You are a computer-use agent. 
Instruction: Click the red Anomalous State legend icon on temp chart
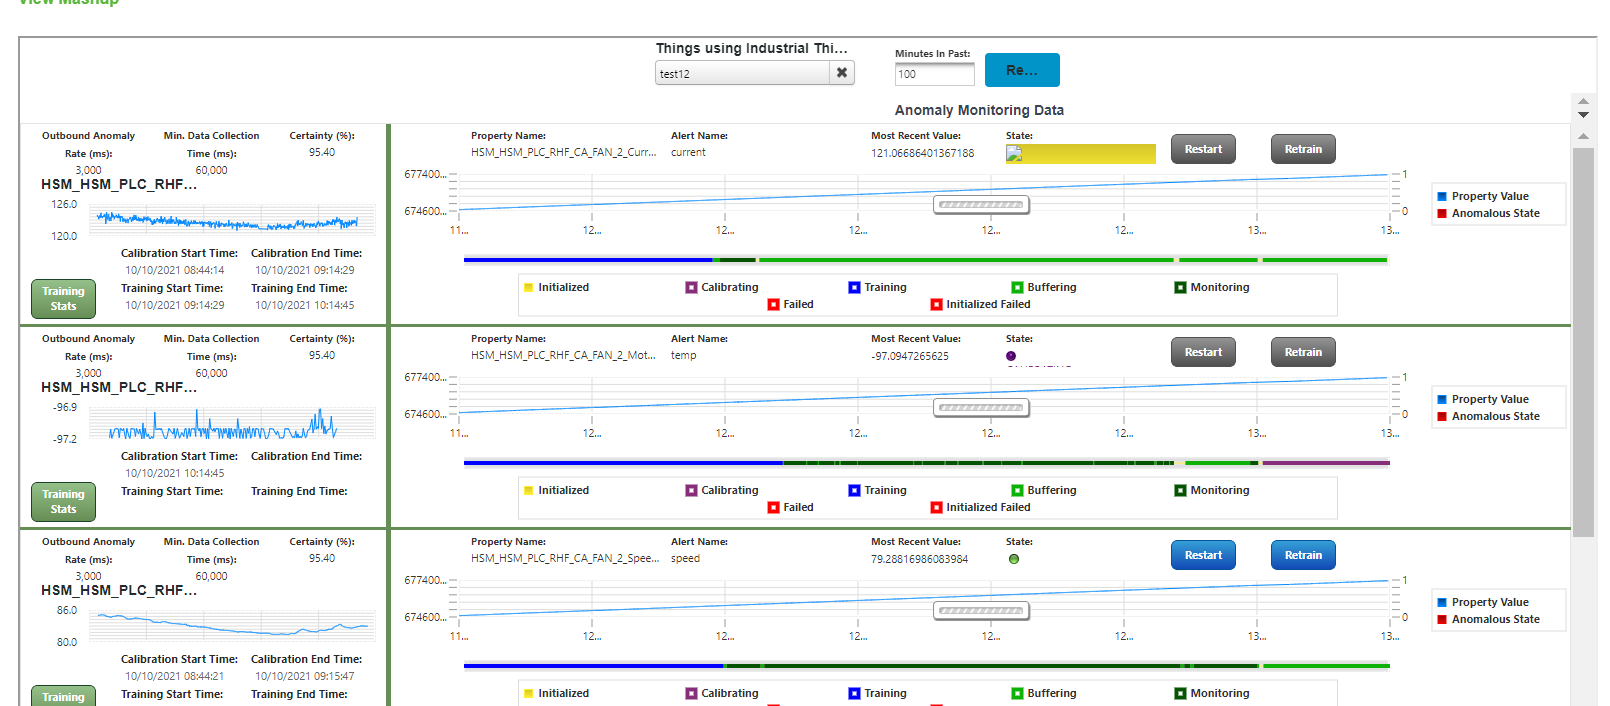click(1441, 416)
